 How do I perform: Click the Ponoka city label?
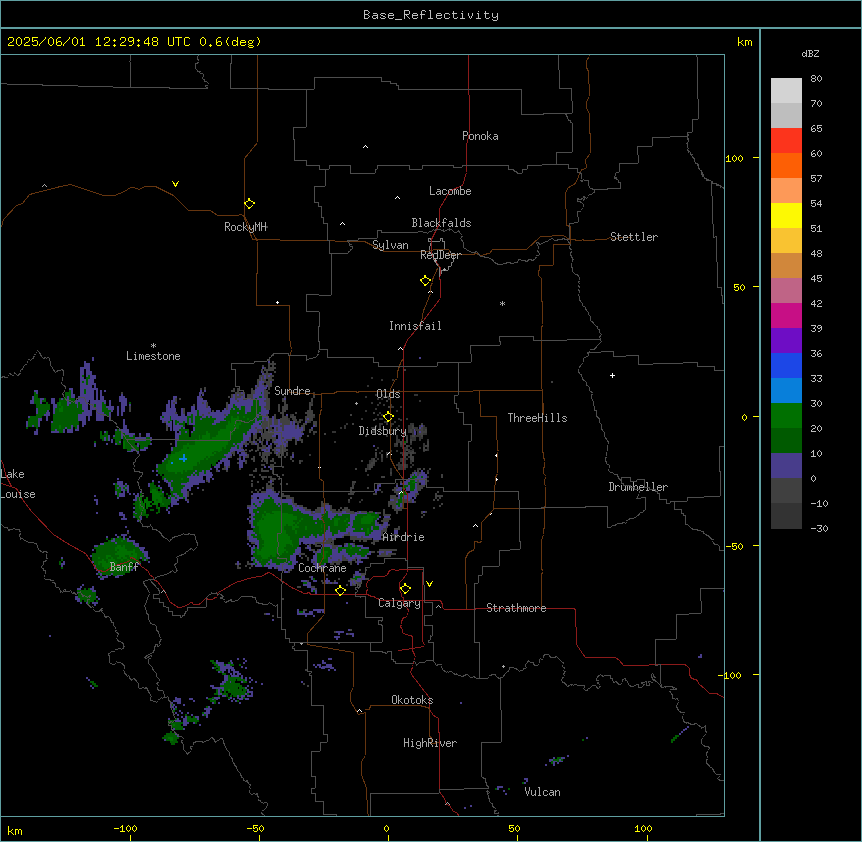(480, 136)
